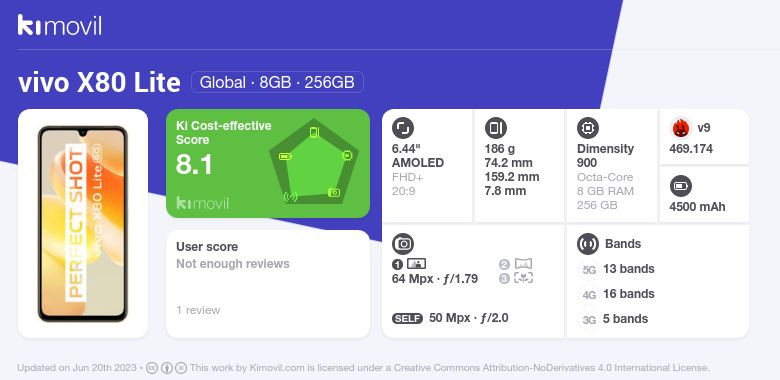Image resolution: width=780 pixels, height=380 pixels.
Task: Select the Global · 8GB · 256GB variant badge
Action: coord(278,82)
